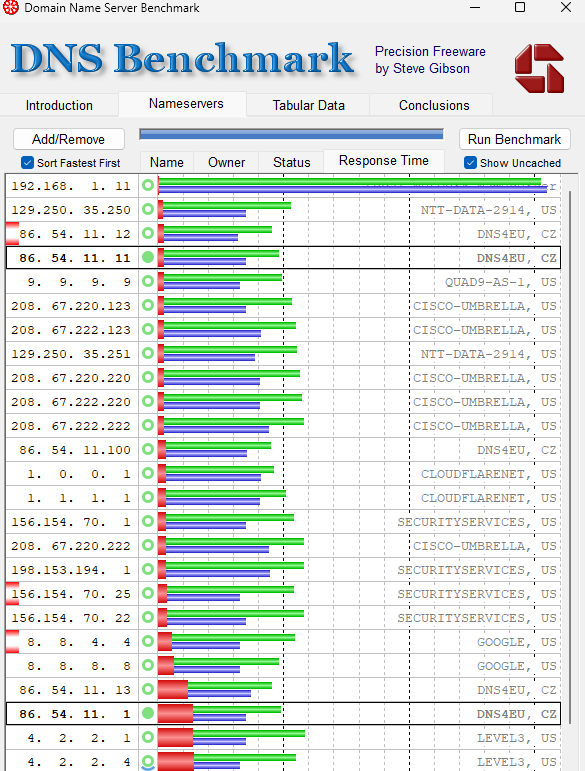Select the Status sub-tab
The height and width of the screenshot is (771, 585).
[x=292, y=162]
